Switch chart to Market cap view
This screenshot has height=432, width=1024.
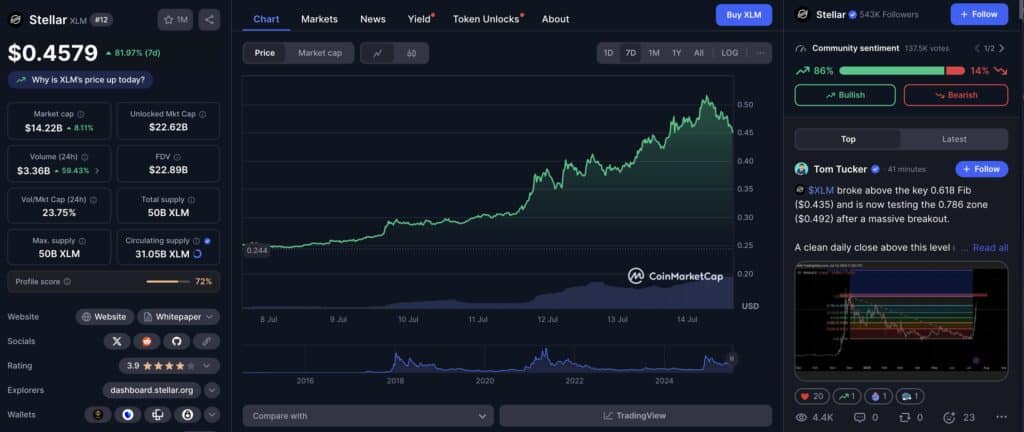pyautogui.click(x=320, y=53)
